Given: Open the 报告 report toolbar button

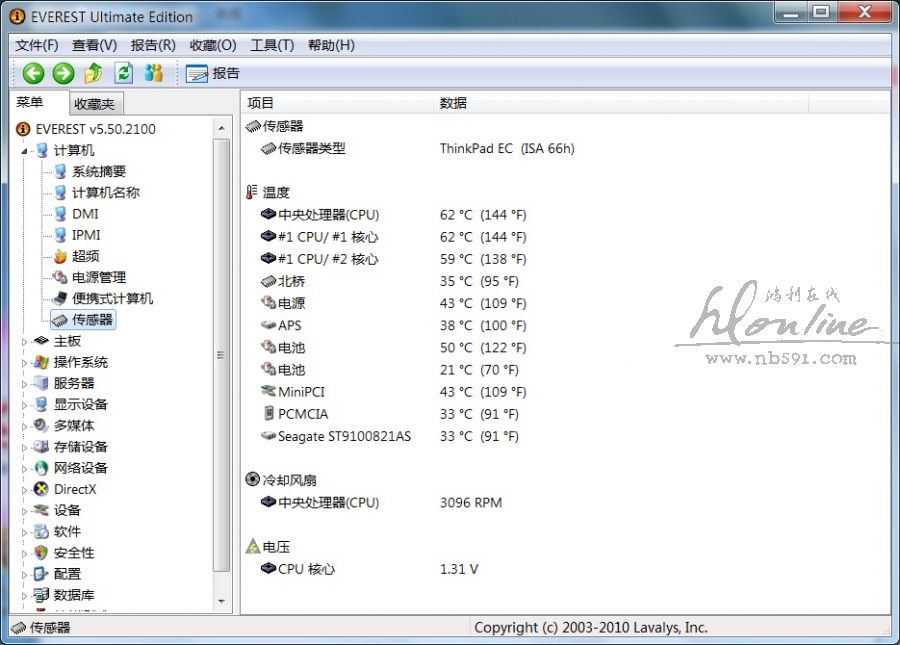Looking at the screenshot, I should (212, 73).
